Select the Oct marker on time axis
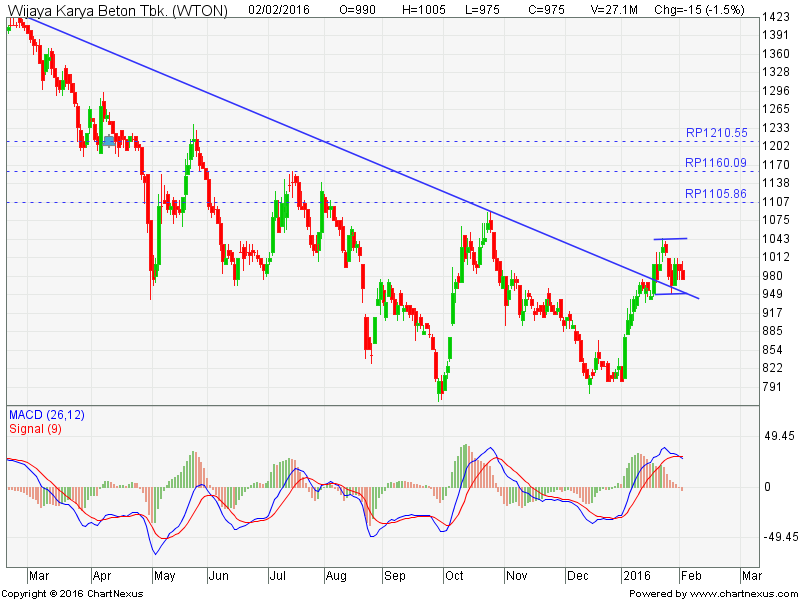The height and width of the screenshot is (600, 800). click(455, 576)
